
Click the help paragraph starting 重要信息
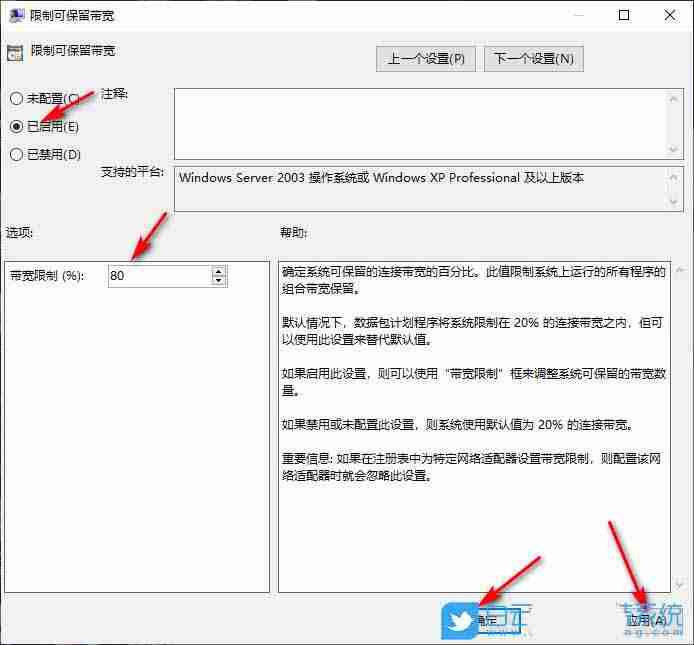(x=471, y=467)
